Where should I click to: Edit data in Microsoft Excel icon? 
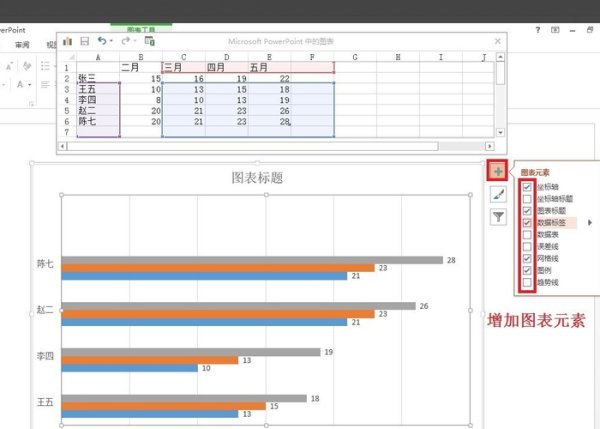click(x=149, y=41)
